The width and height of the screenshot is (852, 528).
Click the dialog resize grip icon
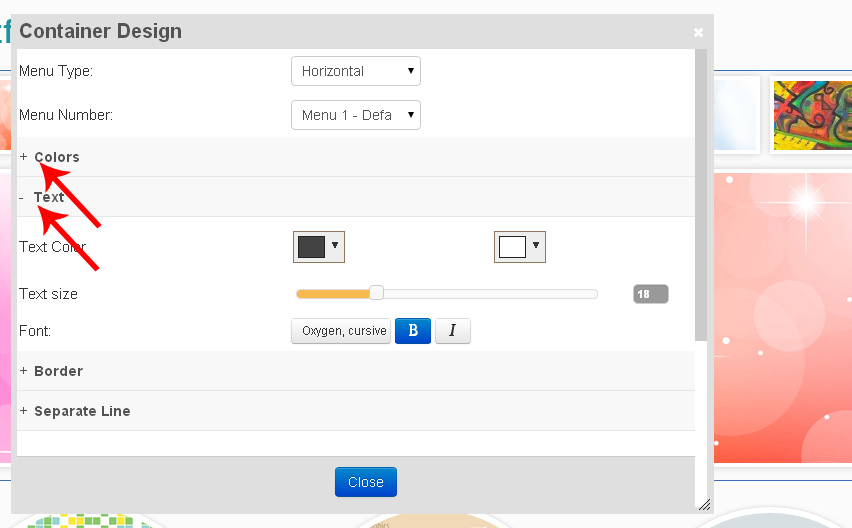point(704,505)
